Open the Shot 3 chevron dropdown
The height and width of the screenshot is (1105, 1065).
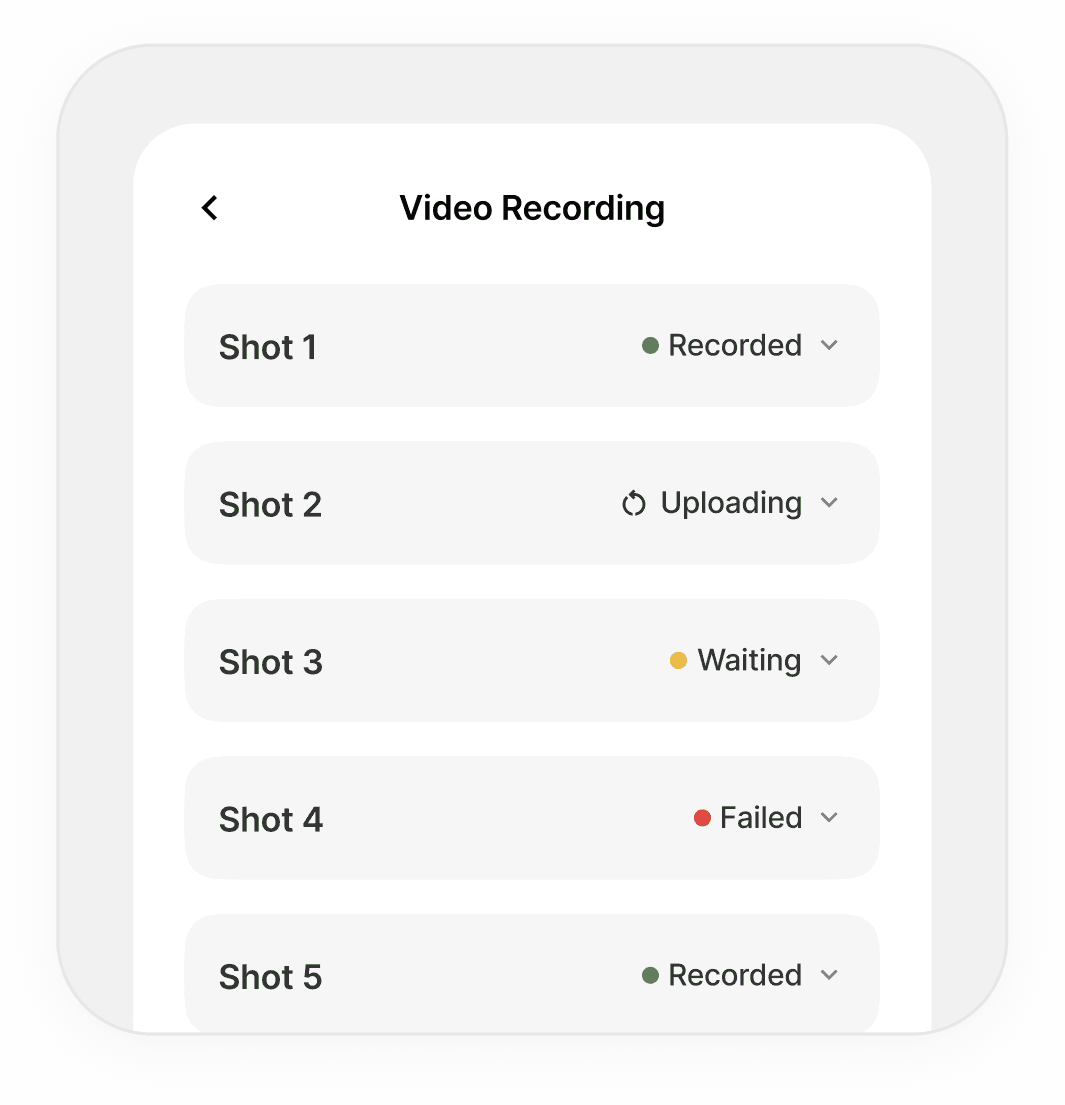829,661
